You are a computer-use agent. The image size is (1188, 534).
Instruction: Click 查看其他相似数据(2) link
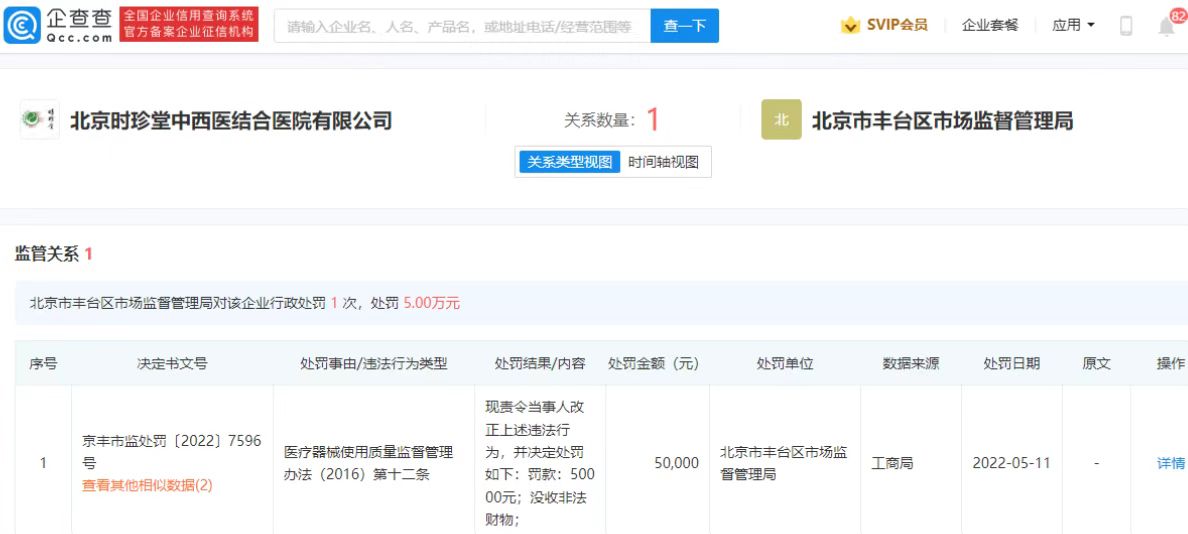147,486
